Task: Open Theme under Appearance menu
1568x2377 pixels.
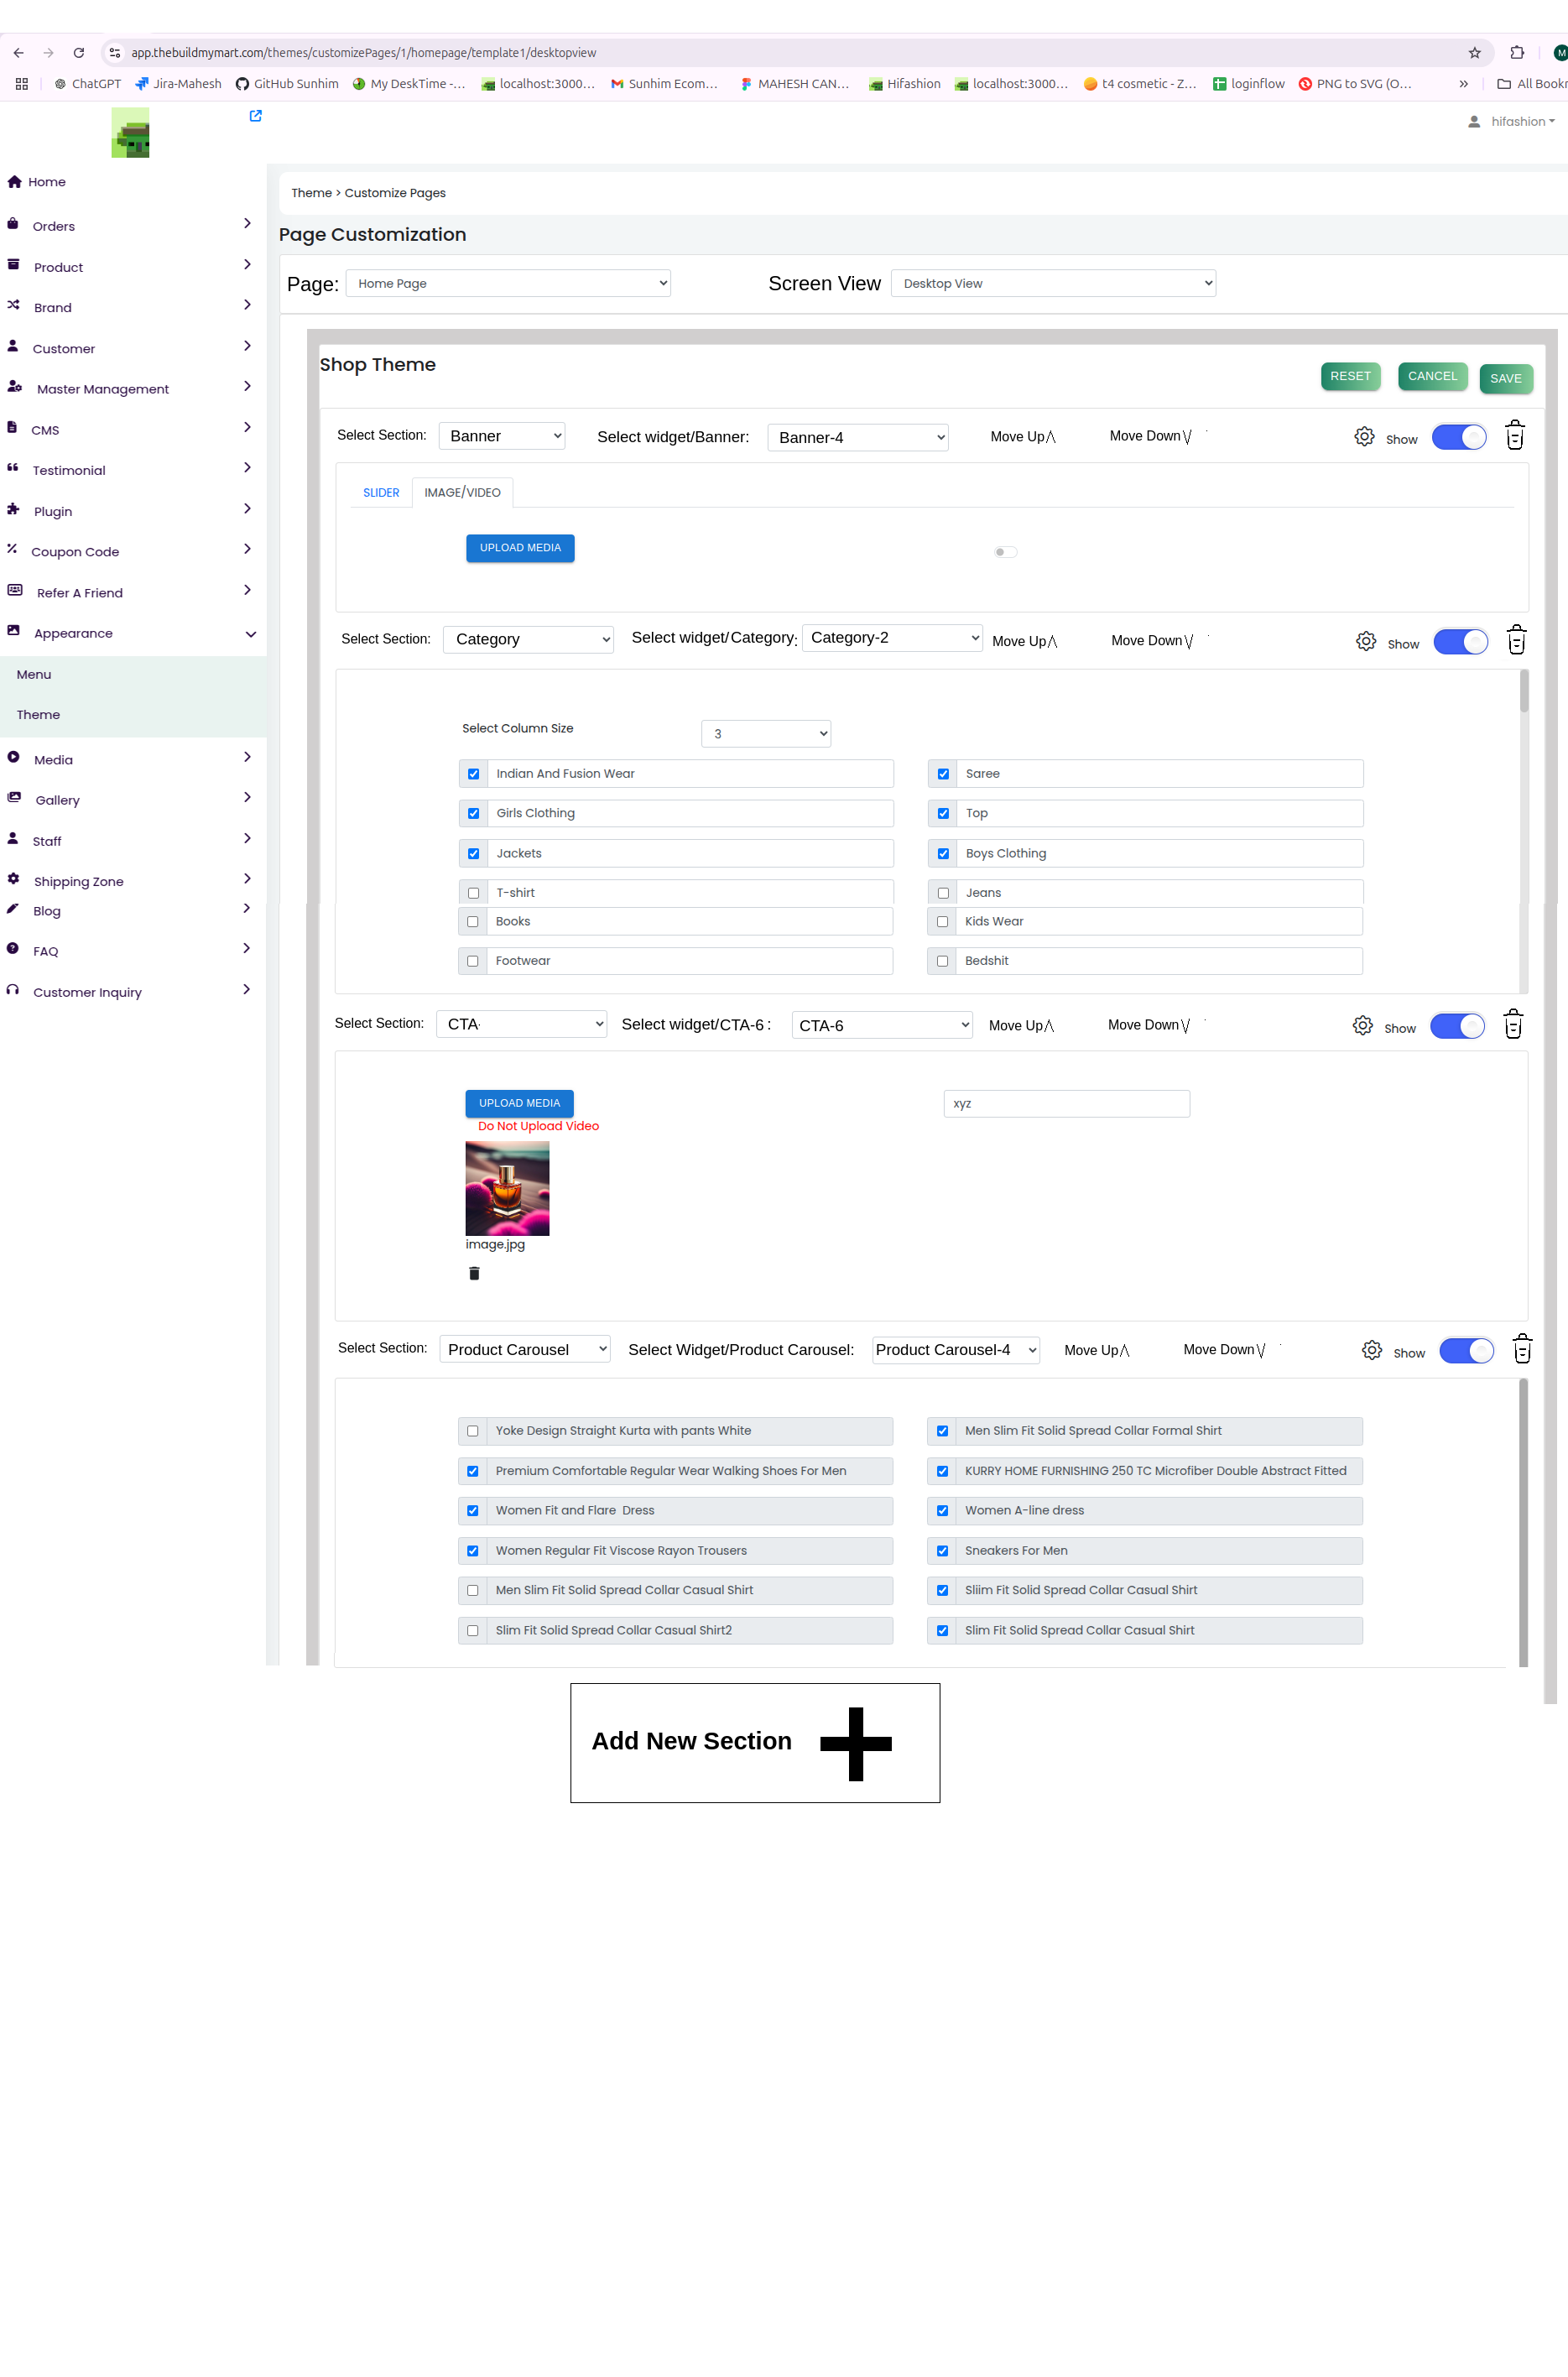Action: [x=38, y=715]
